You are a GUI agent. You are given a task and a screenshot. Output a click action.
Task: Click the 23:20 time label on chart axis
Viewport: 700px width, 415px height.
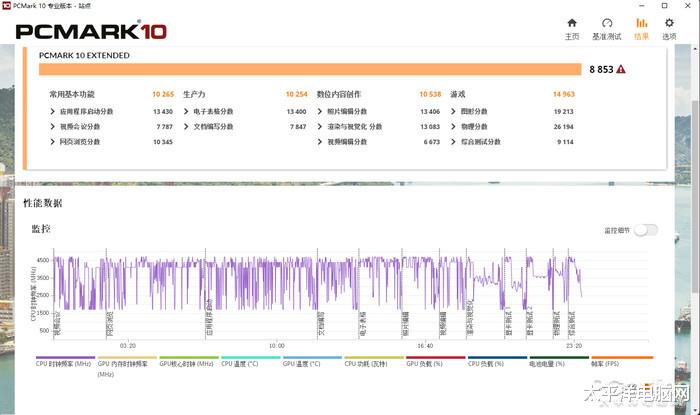[x=574, y=346]
